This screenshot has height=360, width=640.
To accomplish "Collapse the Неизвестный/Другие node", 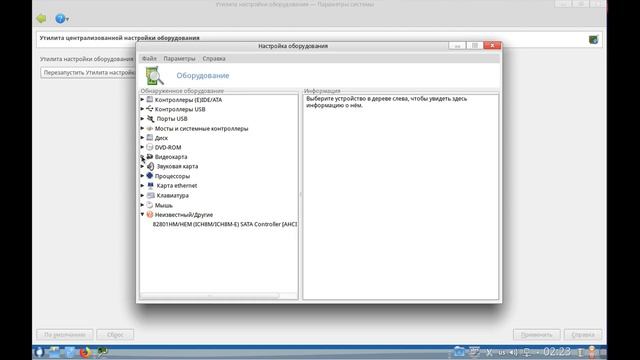I will [x=142, y=214].
